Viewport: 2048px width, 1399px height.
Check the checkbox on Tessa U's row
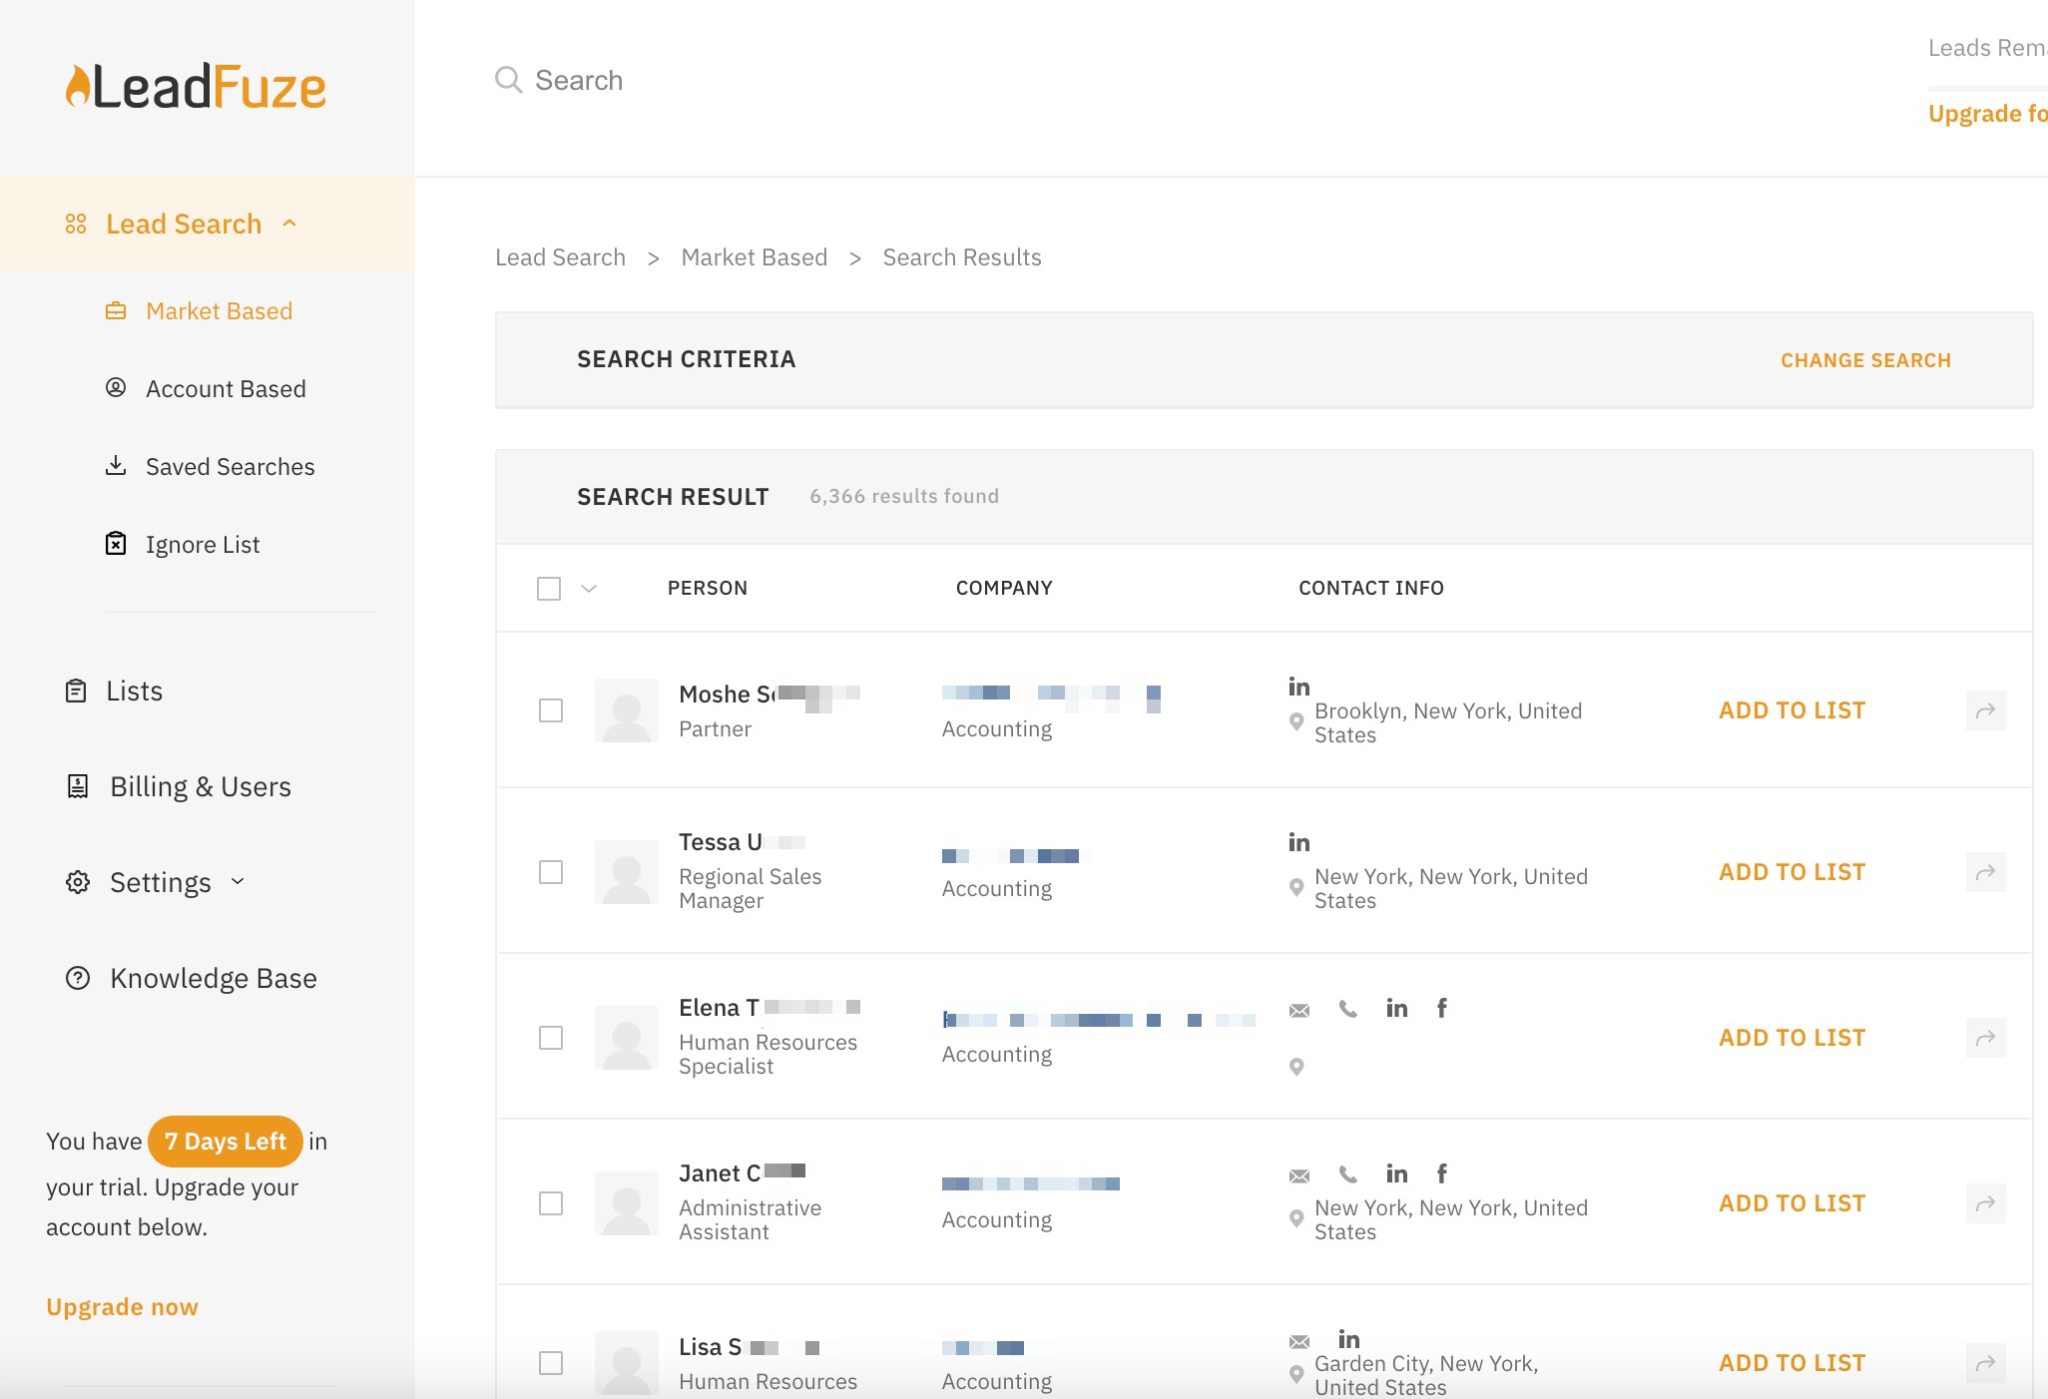550,872
